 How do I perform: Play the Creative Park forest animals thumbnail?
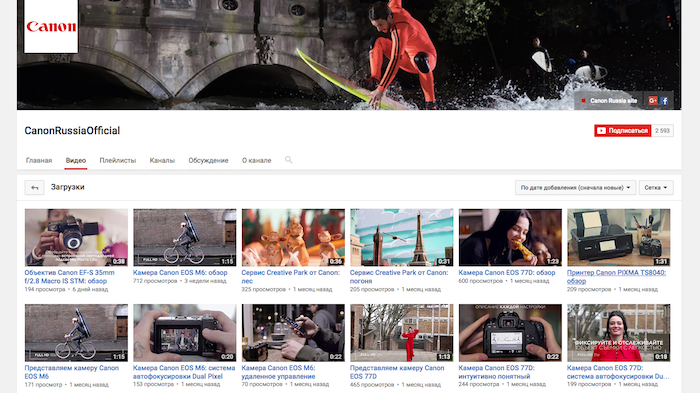point(293,237)
